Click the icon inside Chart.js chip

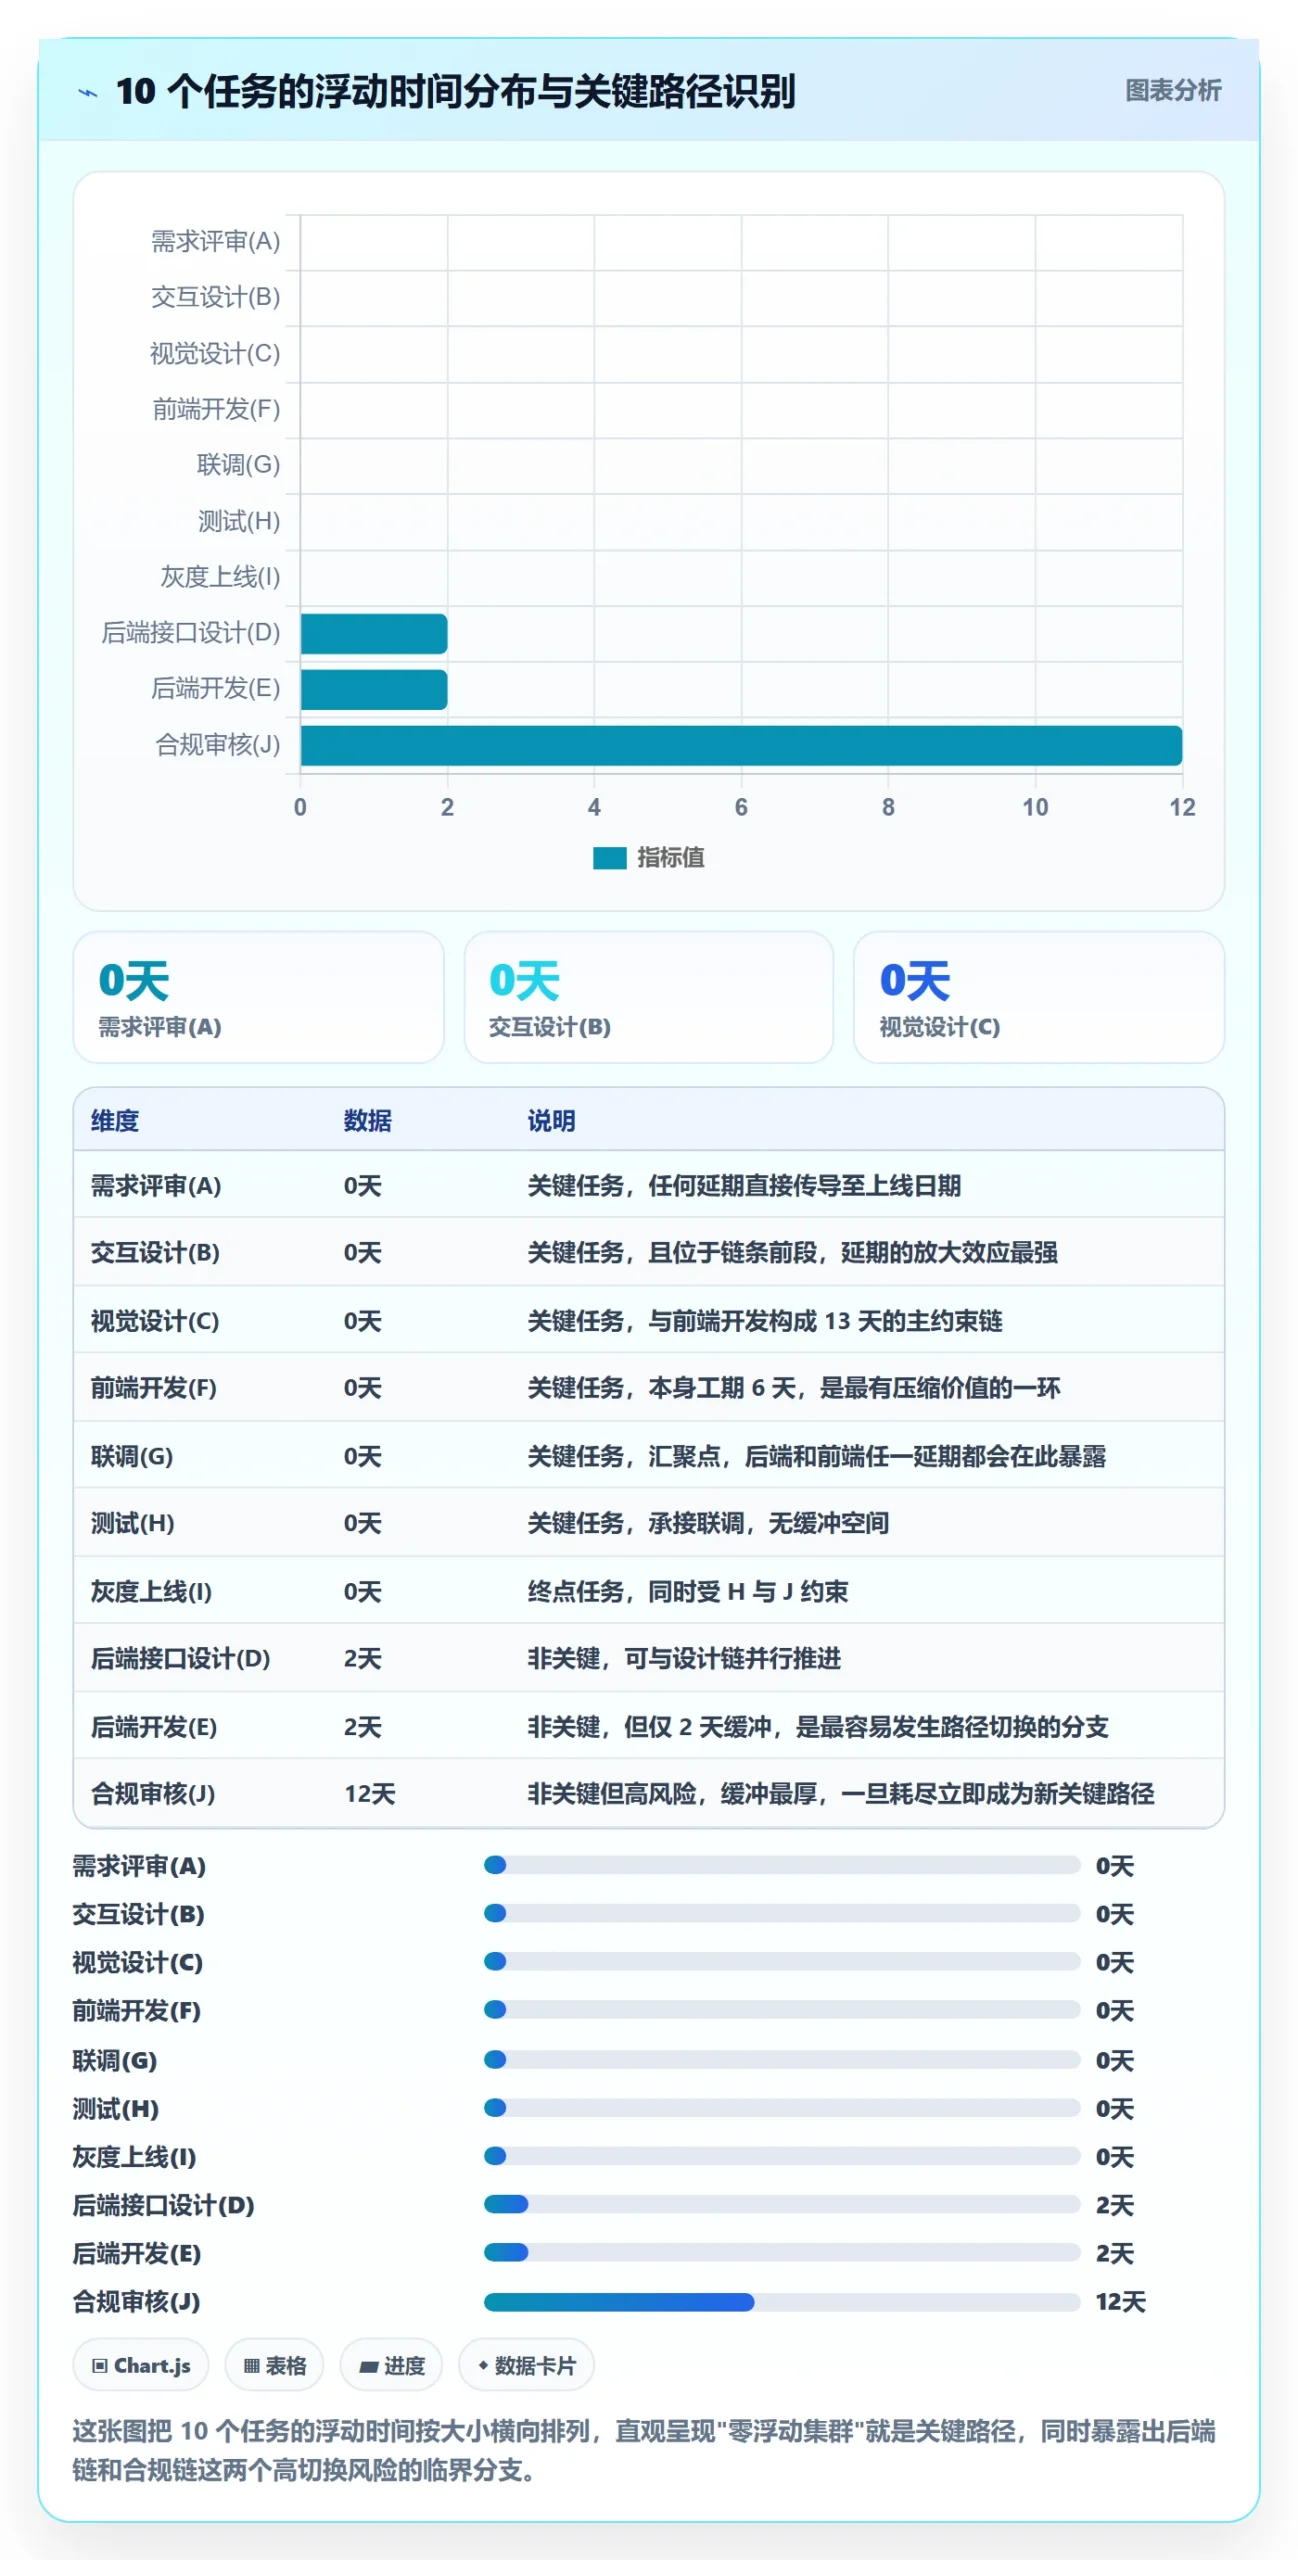click(x=99, y=2365)
